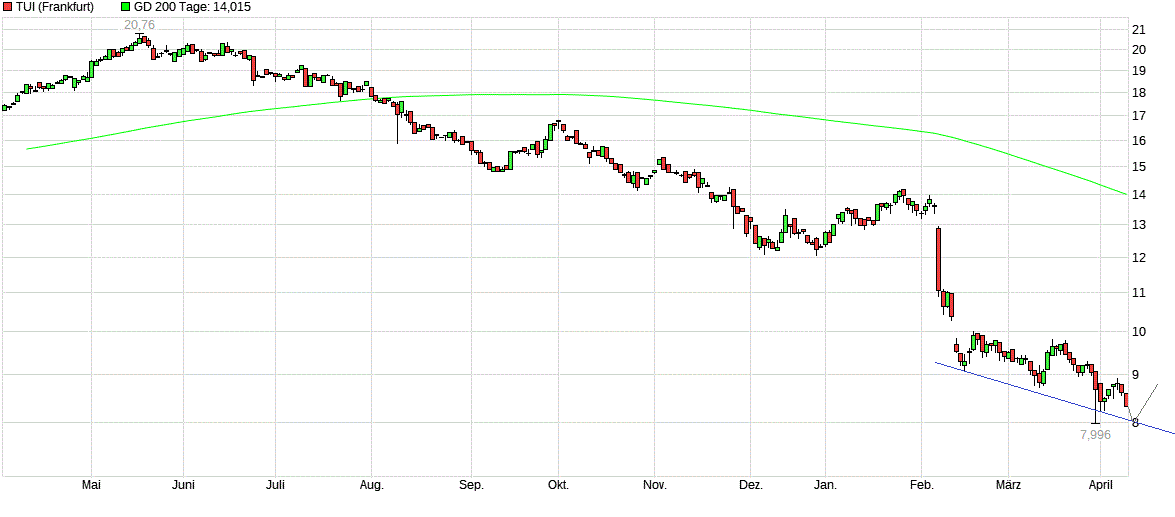Select the 'GD 200 Tage: 14,015' legend label
This screenshot has width=1175, height=517.
[x=192, y=7]
